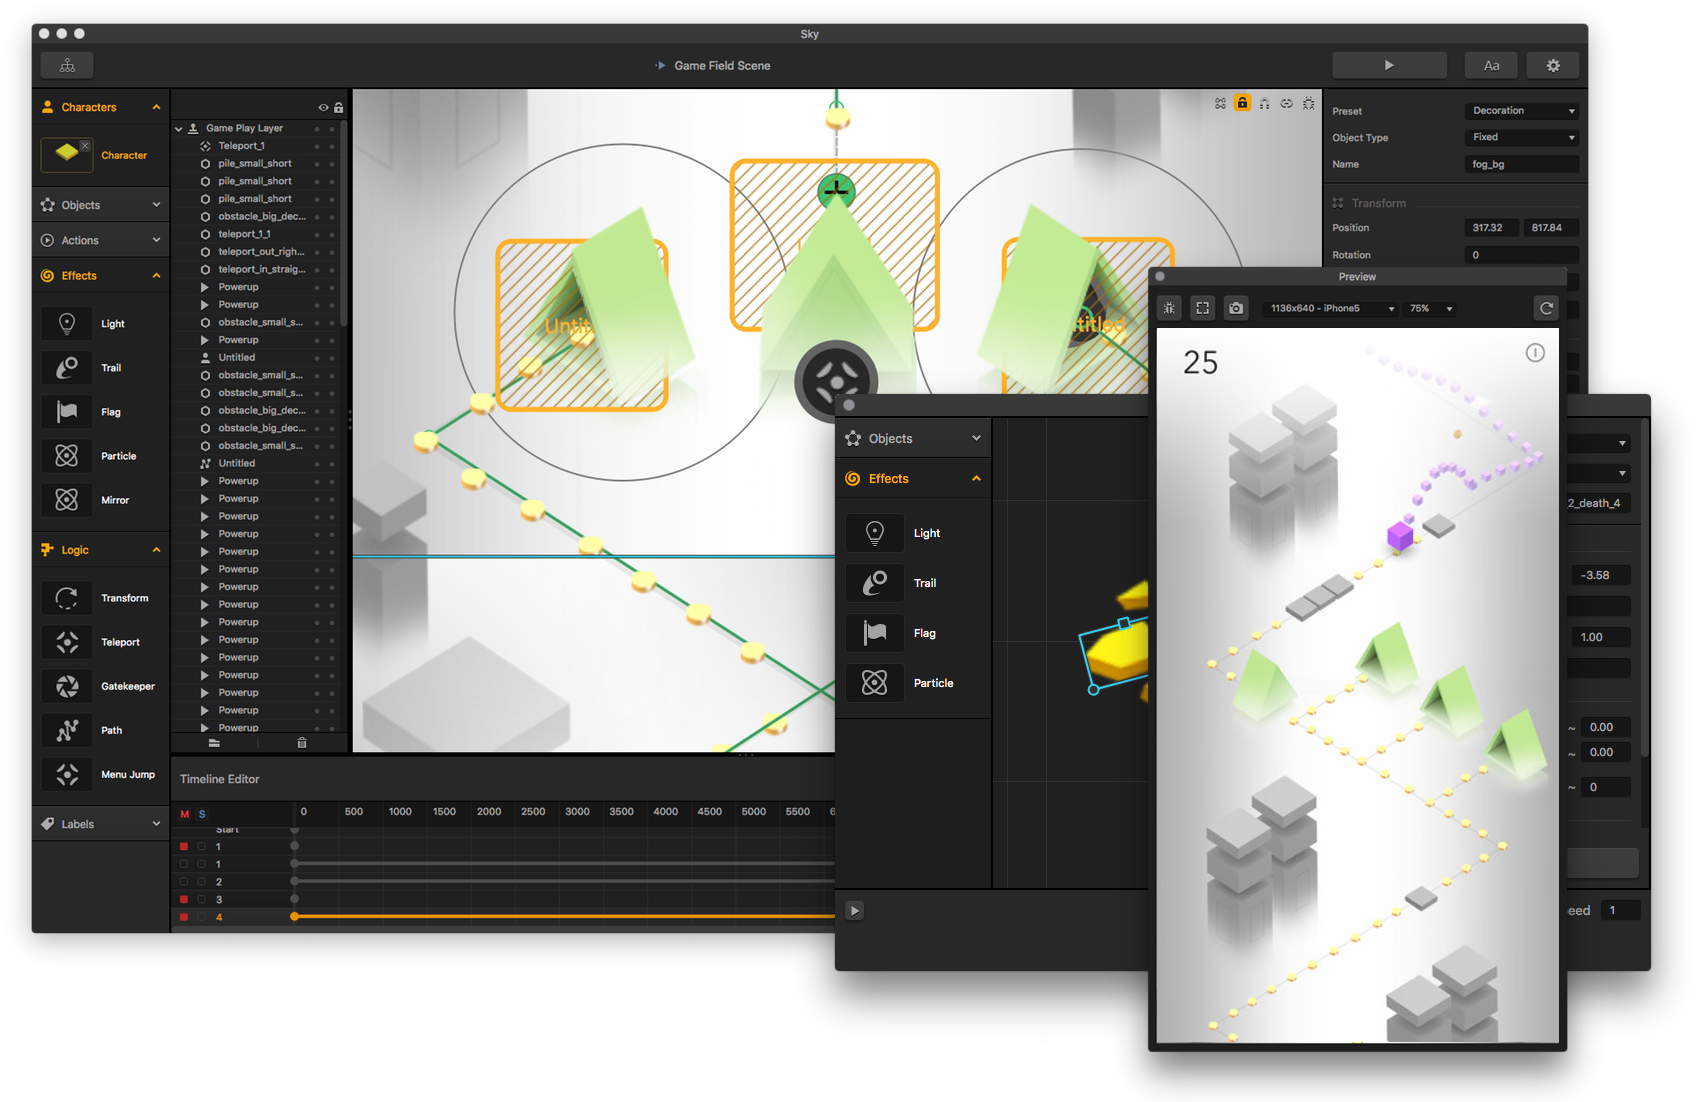Viewport: 1697px width, 1102px height.
Task: Toggle the orange lock icon above canvas
Action: pos(1242,103)
